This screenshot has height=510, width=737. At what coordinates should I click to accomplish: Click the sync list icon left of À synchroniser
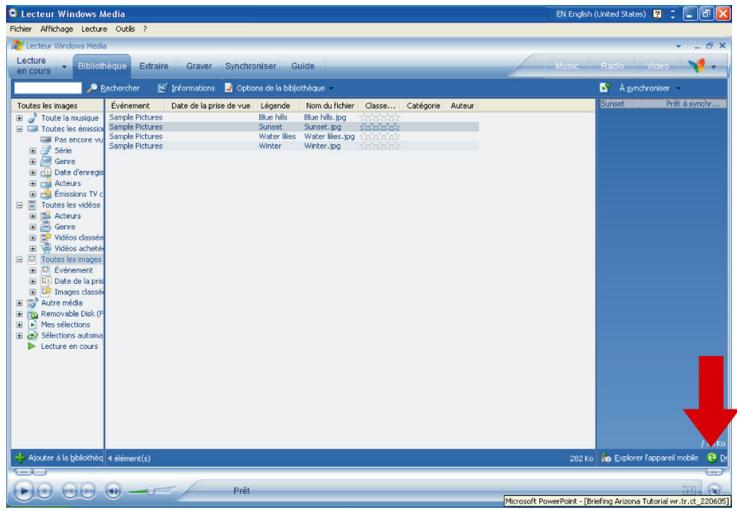tap(604, 88)
